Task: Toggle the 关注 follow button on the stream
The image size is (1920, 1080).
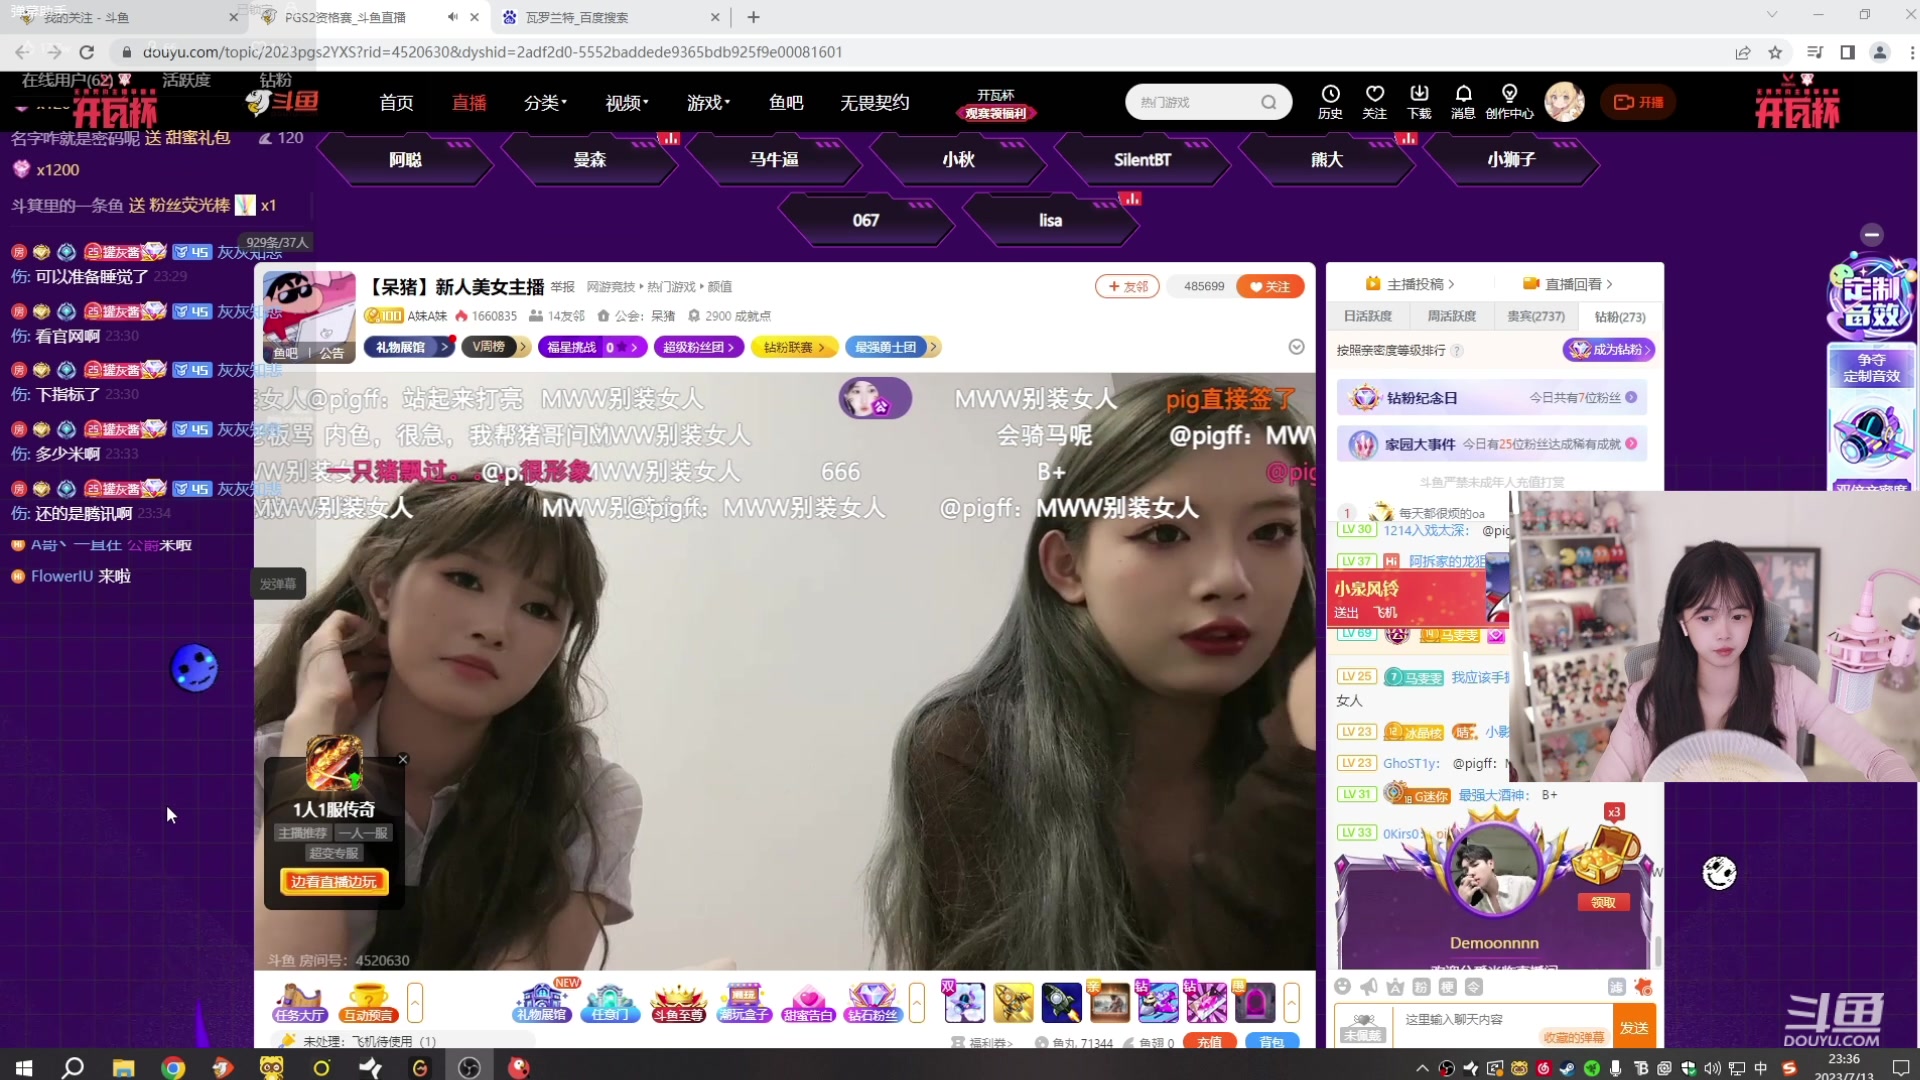Action: [1270, 286]
